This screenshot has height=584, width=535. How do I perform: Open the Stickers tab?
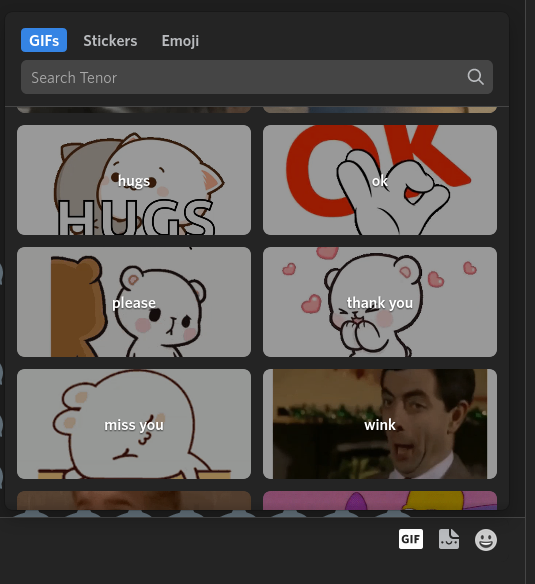point(110,40)
